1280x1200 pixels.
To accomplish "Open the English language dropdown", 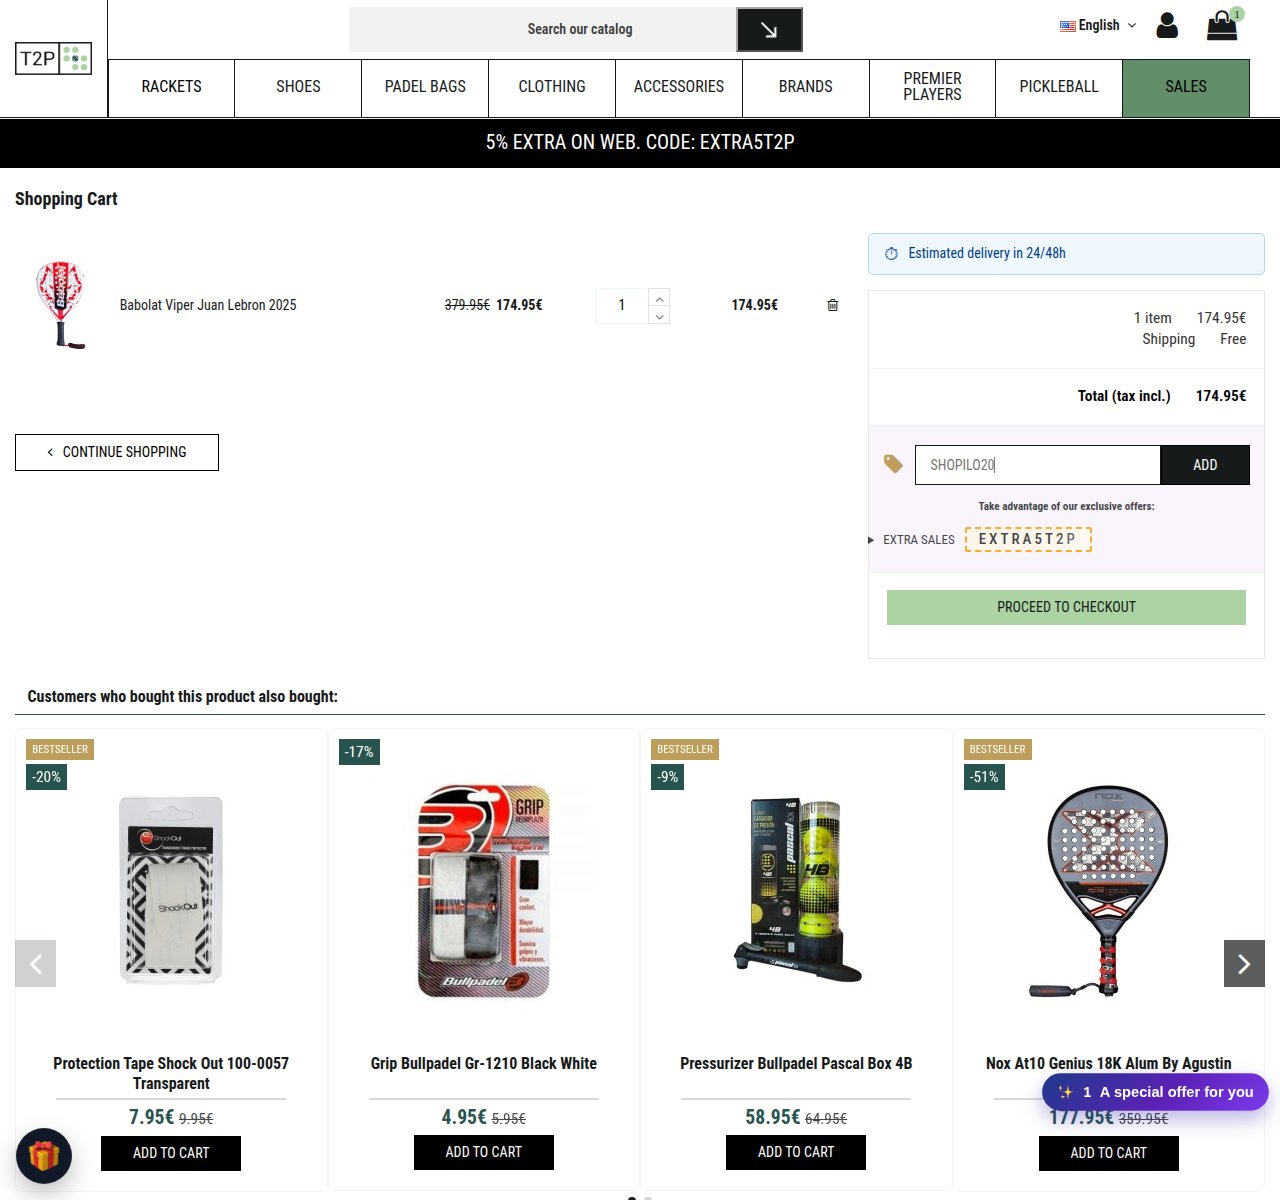I will 1098,25.
